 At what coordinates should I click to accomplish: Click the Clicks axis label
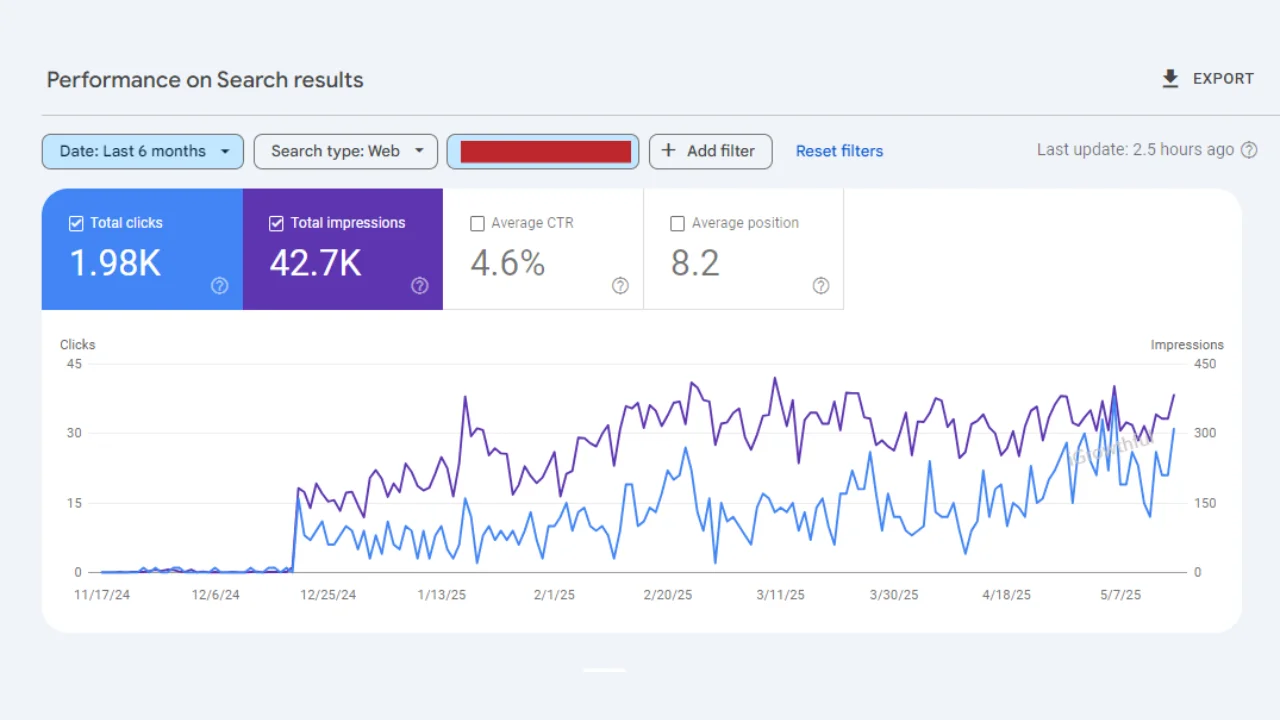click(x=77, y=344)
